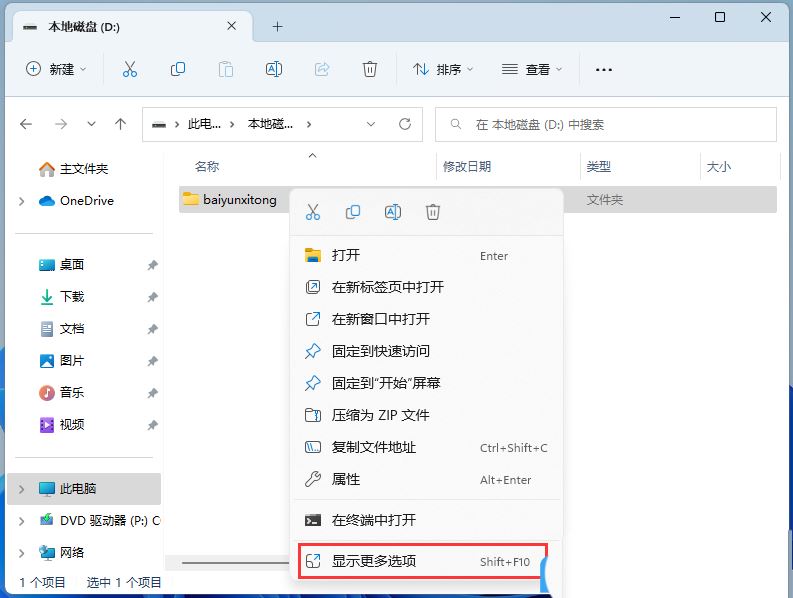Screen dimensions: 793x598
Task: Go back with the left arrow
Action: 26,124
